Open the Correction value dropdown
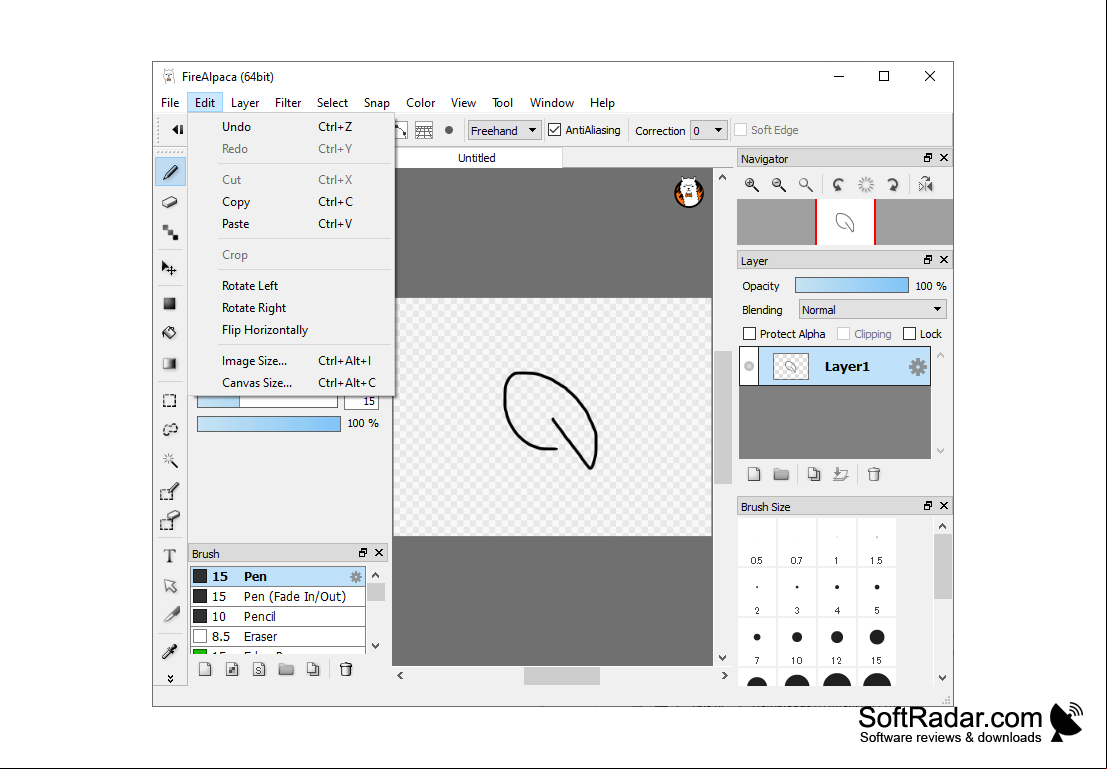The height and width of the screenshot is (769, 1107). (x=709, y=130)
